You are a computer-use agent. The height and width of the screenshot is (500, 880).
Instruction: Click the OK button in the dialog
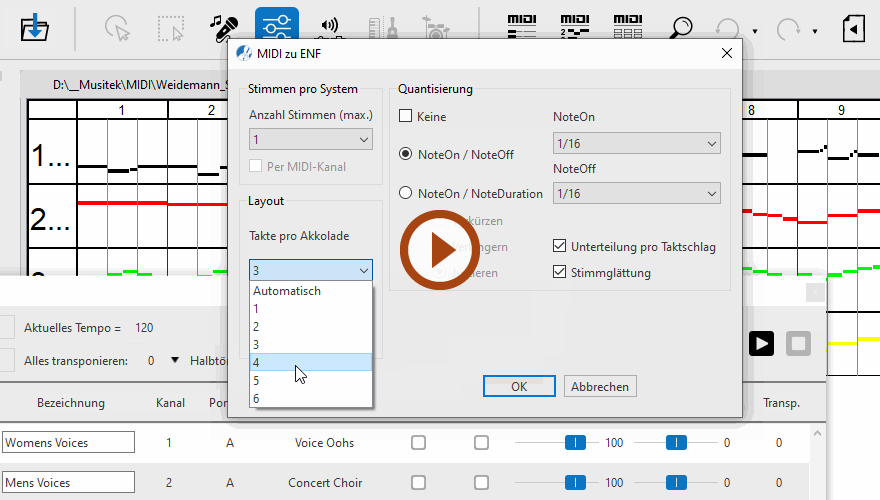pos(518,386)
